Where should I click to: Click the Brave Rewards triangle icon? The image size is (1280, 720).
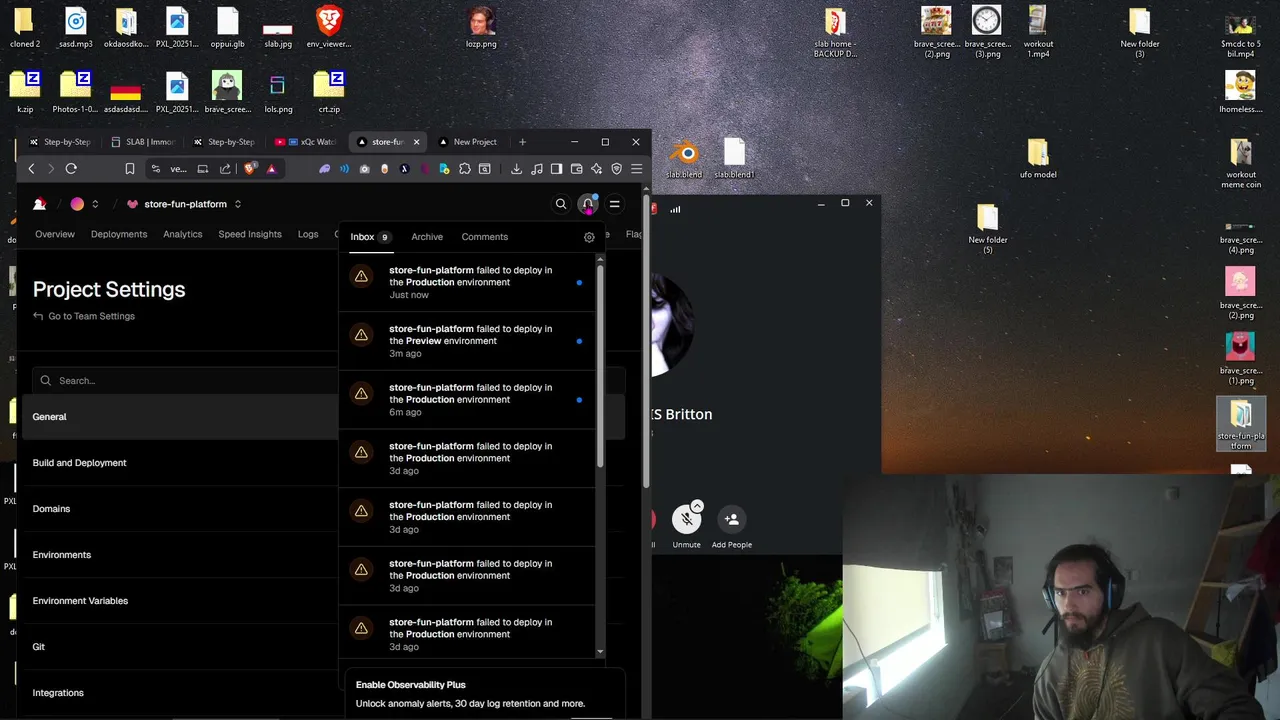coord(271,169)
